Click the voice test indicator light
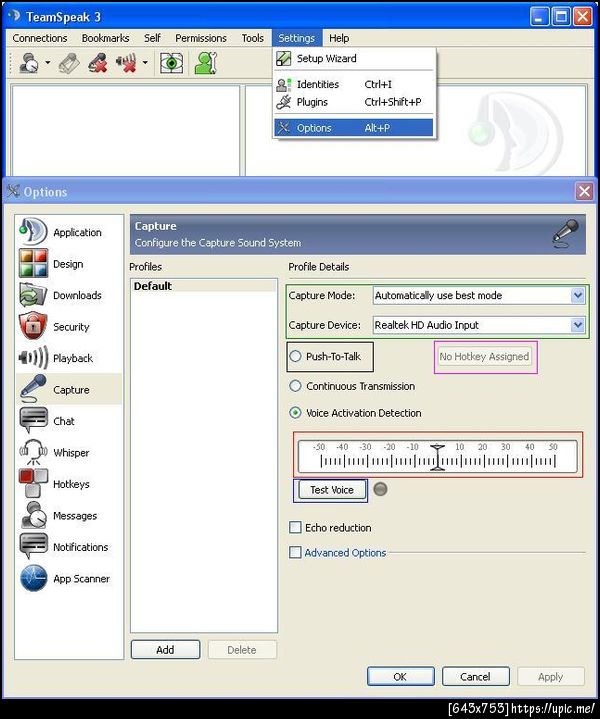600x719 pixels. [x=380, y=489]
